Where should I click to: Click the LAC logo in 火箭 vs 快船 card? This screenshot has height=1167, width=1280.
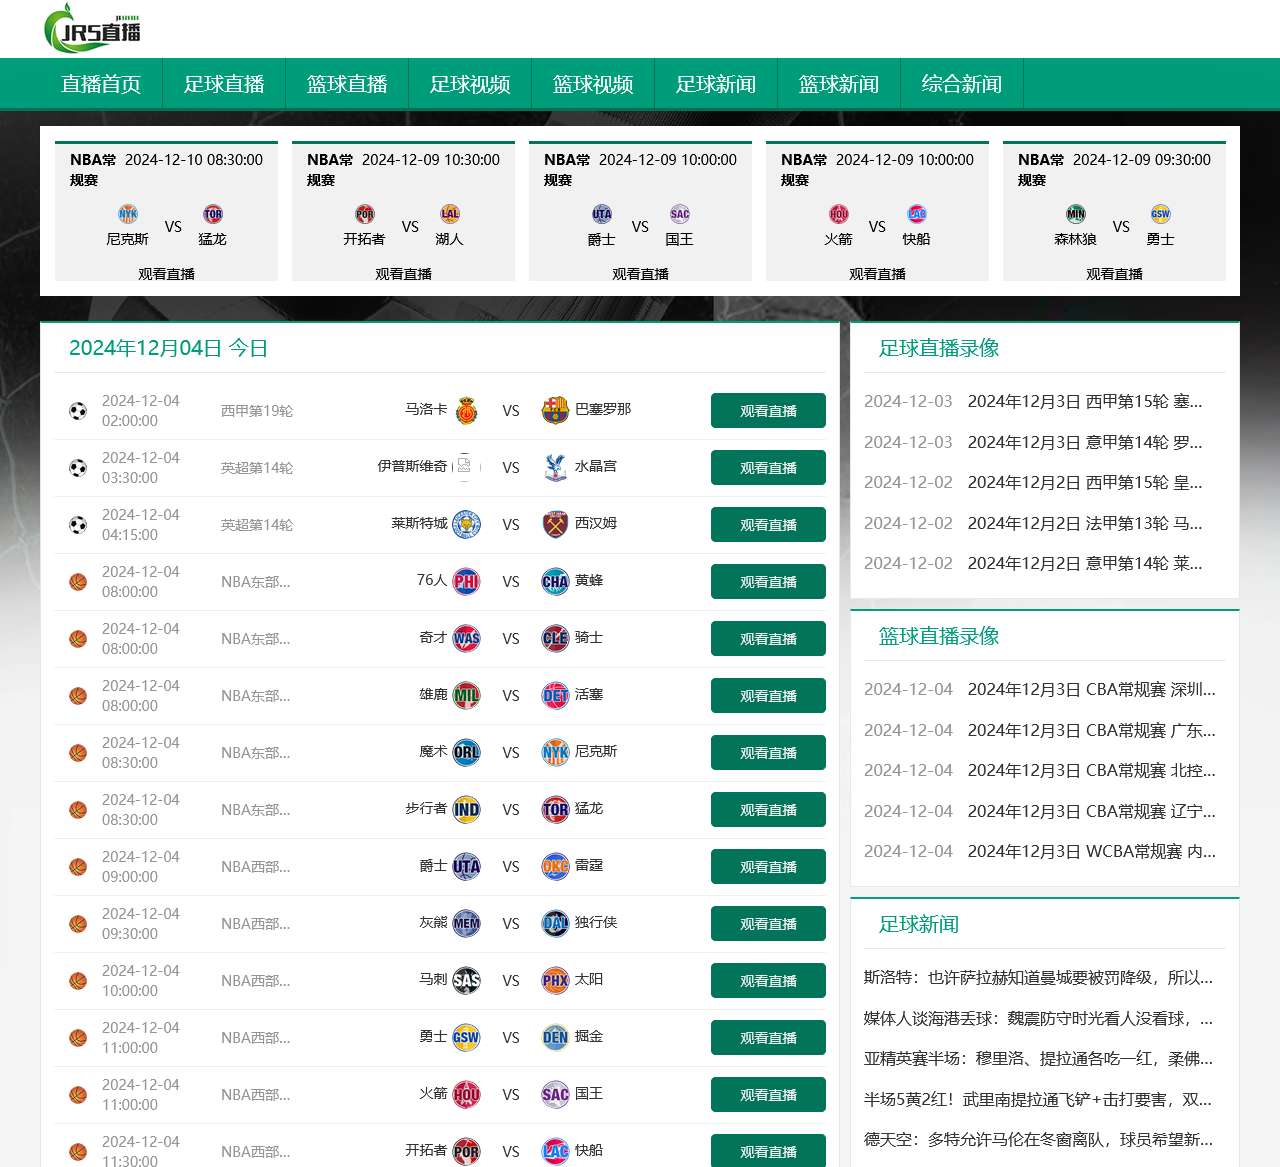click(917, 214)
